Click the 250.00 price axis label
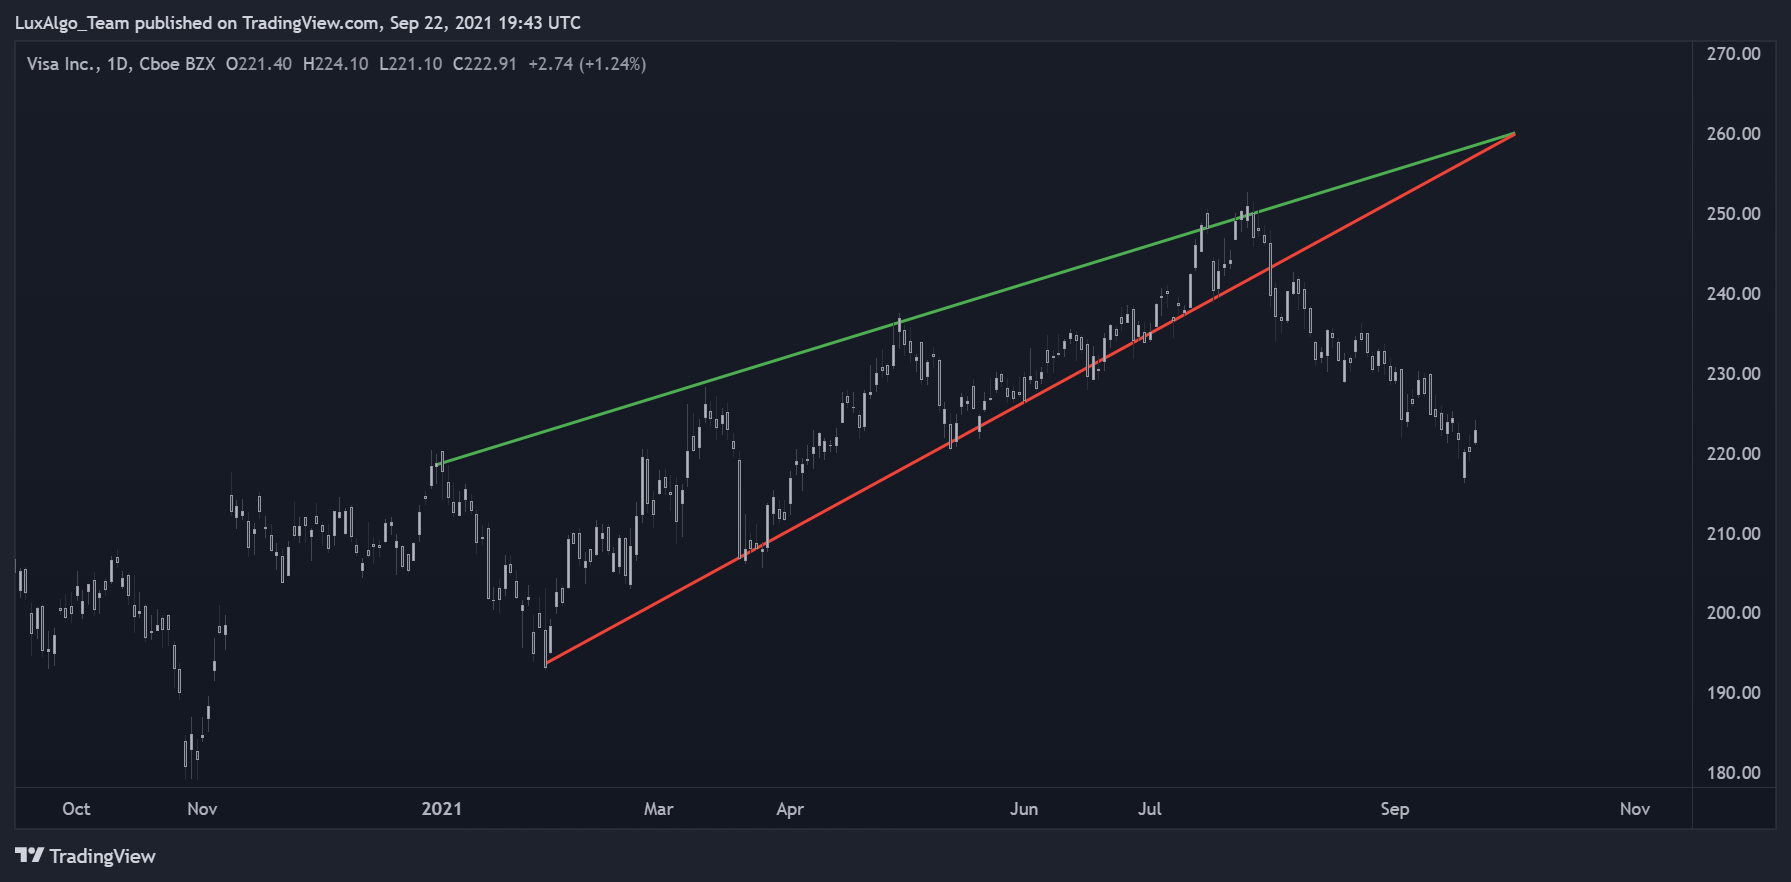The width and height of the screenshot is (1791, 882). pyautogui.click(x=1733, y=214)
